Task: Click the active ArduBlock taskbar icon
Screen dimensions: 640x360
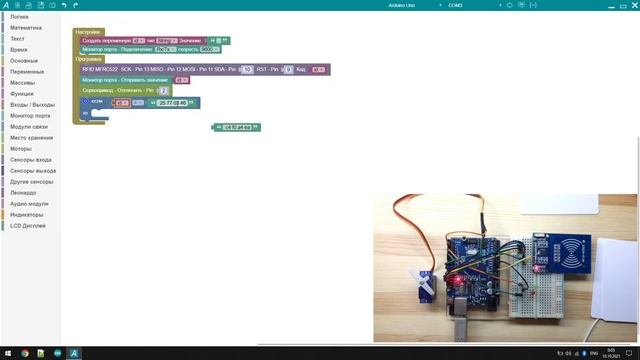Action: (74, 353)
